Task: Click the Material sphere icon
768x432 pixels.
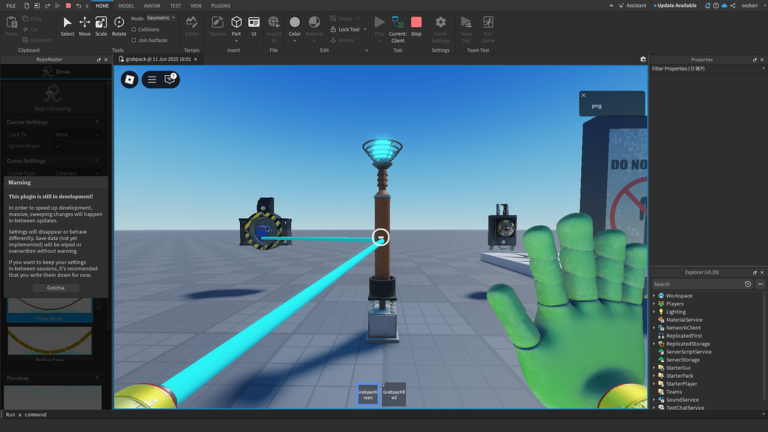Action: (x=314, y=22)
